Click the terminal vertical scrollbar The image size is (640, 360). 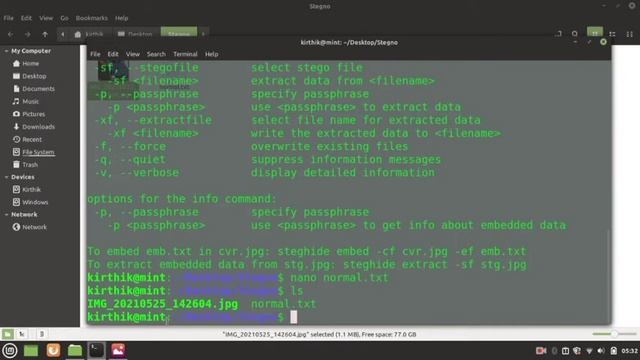608,276
